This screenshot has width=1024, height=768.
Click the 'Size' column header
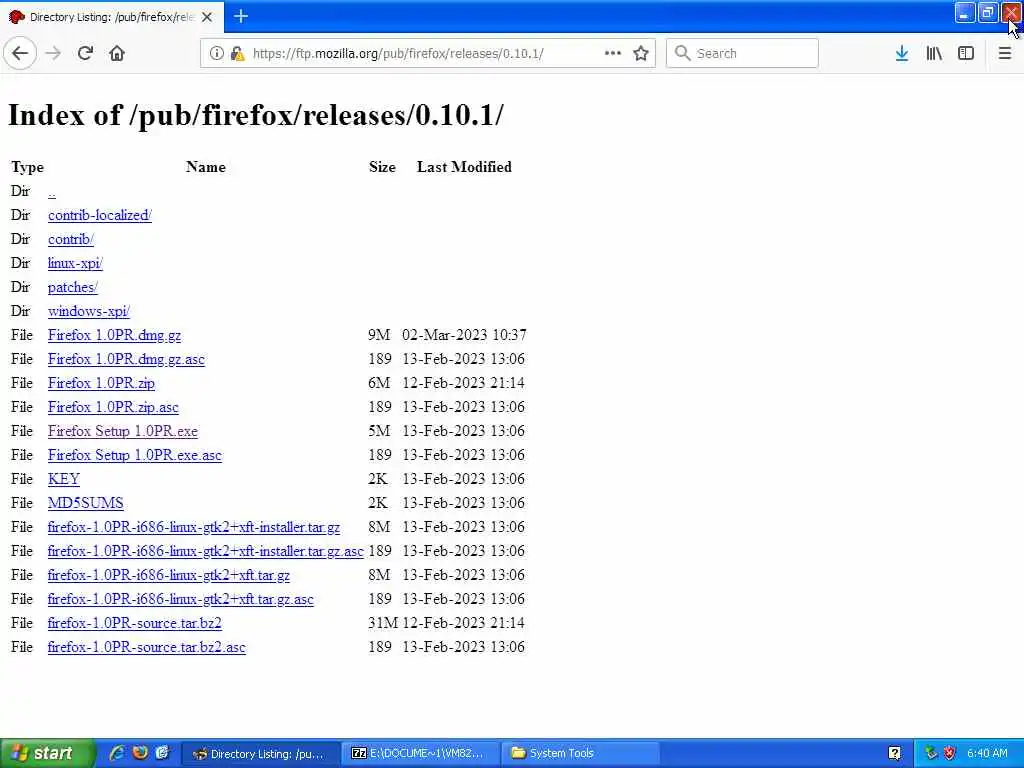click(382, 167)
